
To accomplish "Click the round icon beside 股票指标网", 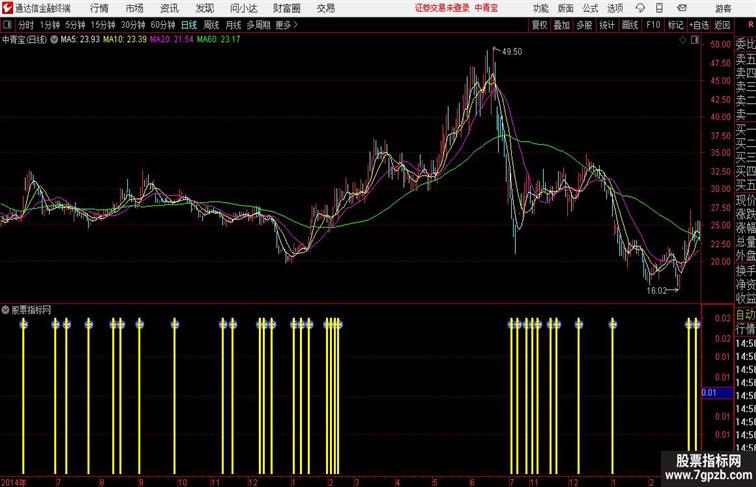I will (x=5, y=310).
